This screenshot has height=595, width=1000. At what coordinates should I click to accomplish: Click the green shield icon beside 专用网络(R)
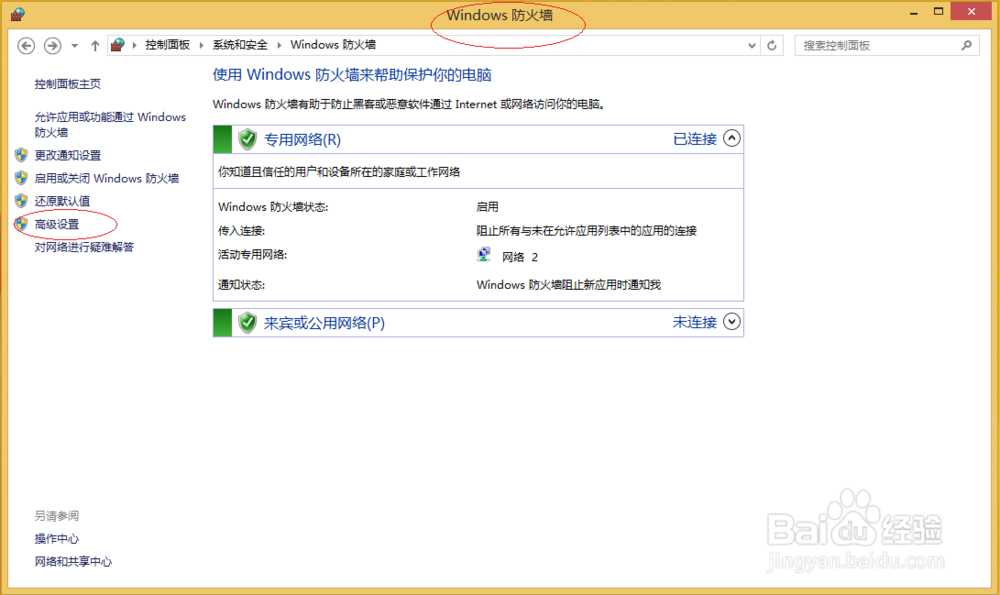(247, 138)
